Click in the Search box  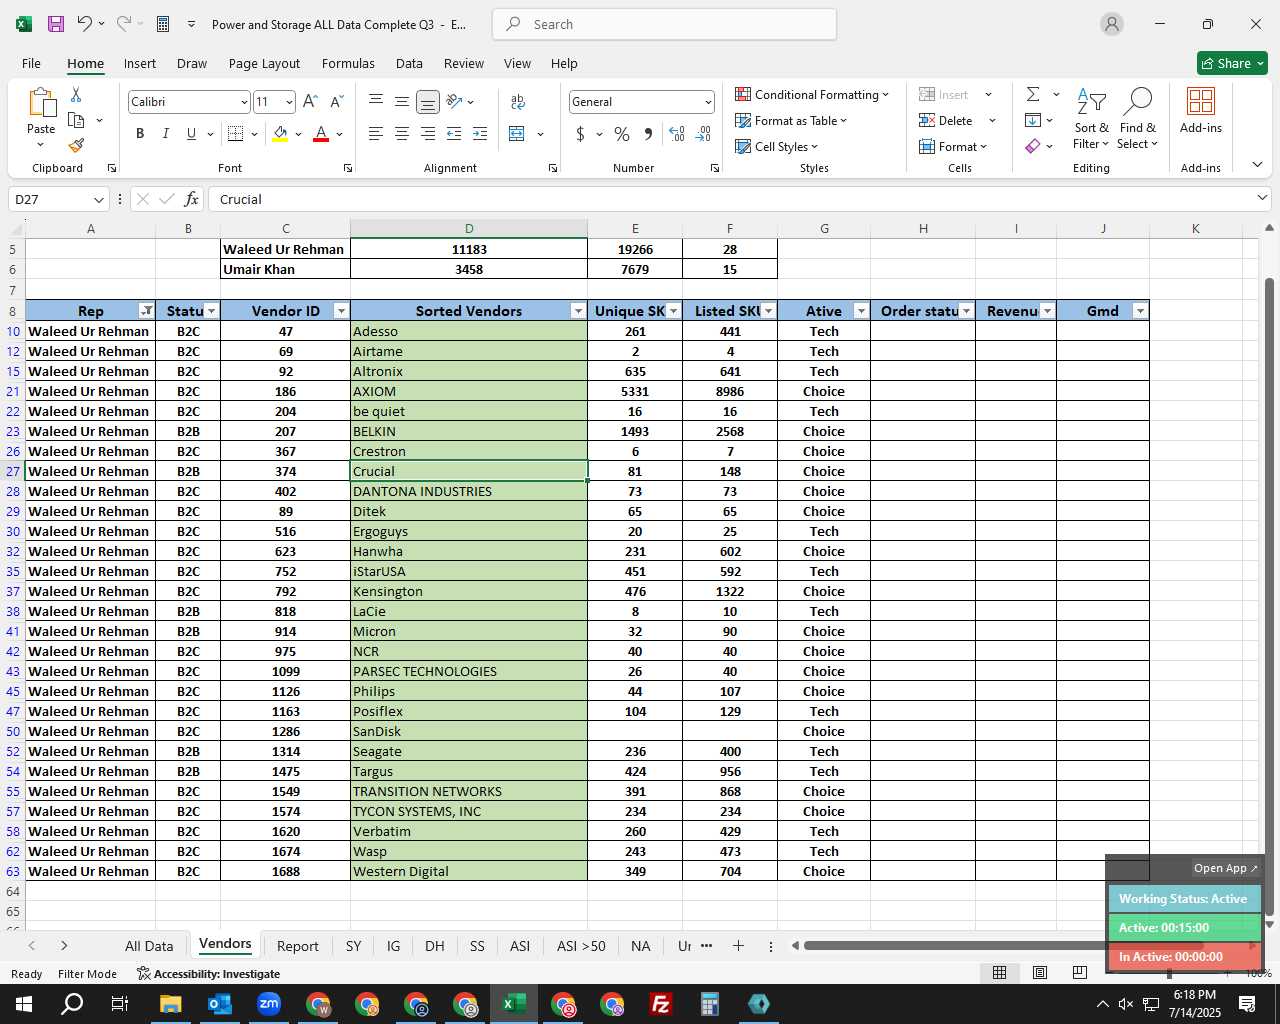click(664, 24)
